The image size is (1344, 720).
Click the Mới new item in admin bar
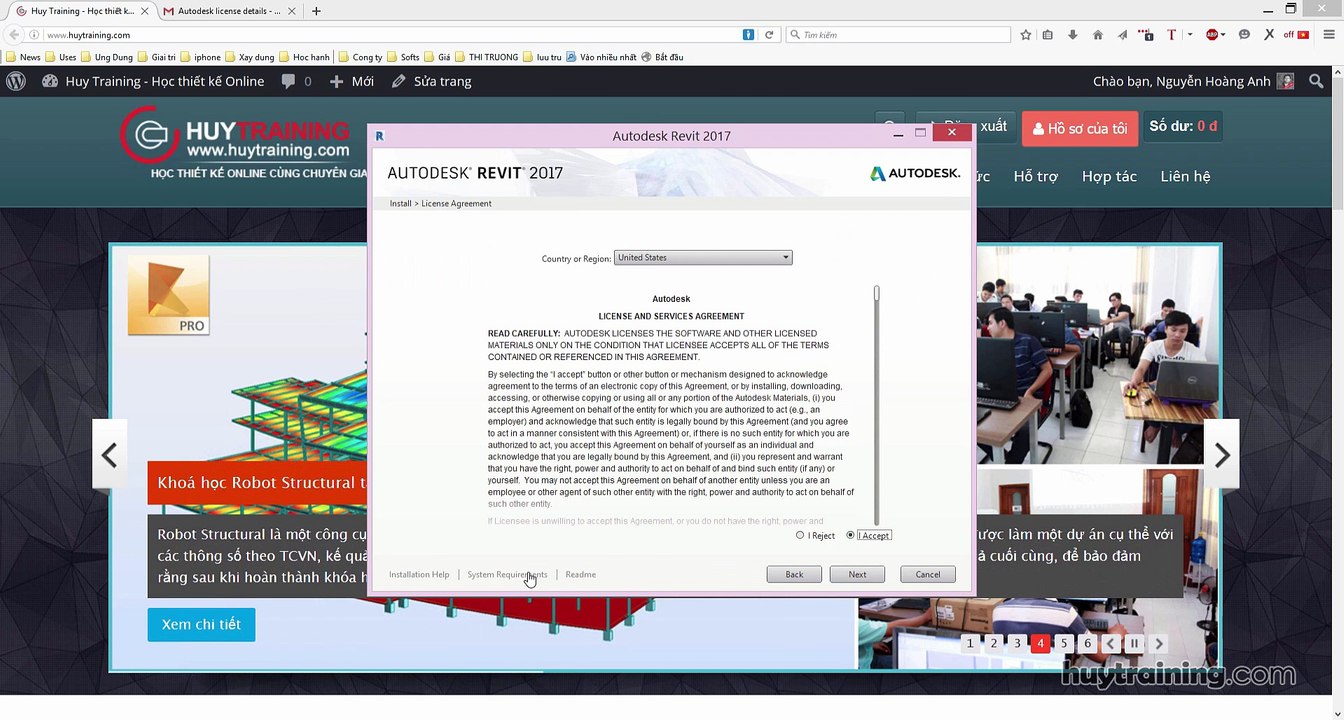coord(352,81)
